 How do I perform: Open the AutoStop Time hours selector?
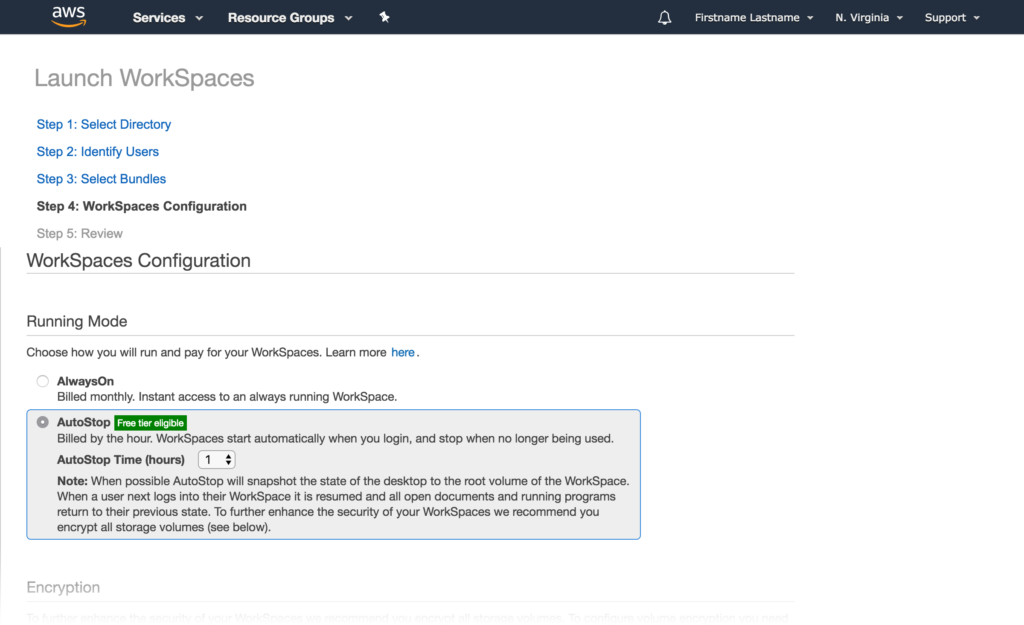tap(217, 460)
